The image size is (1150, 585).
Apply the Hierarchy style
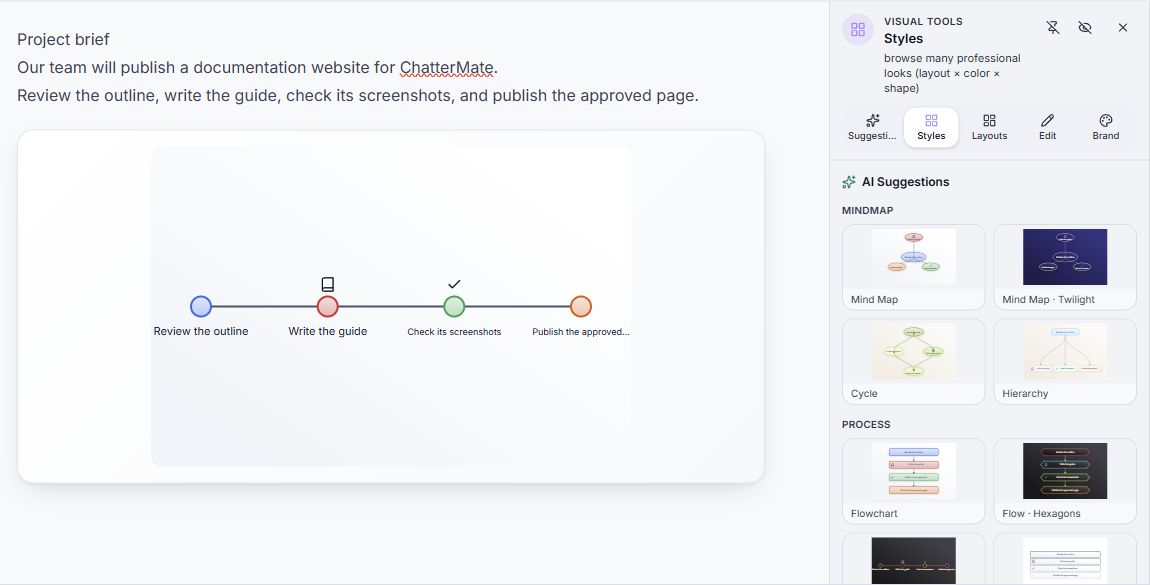1065,361
